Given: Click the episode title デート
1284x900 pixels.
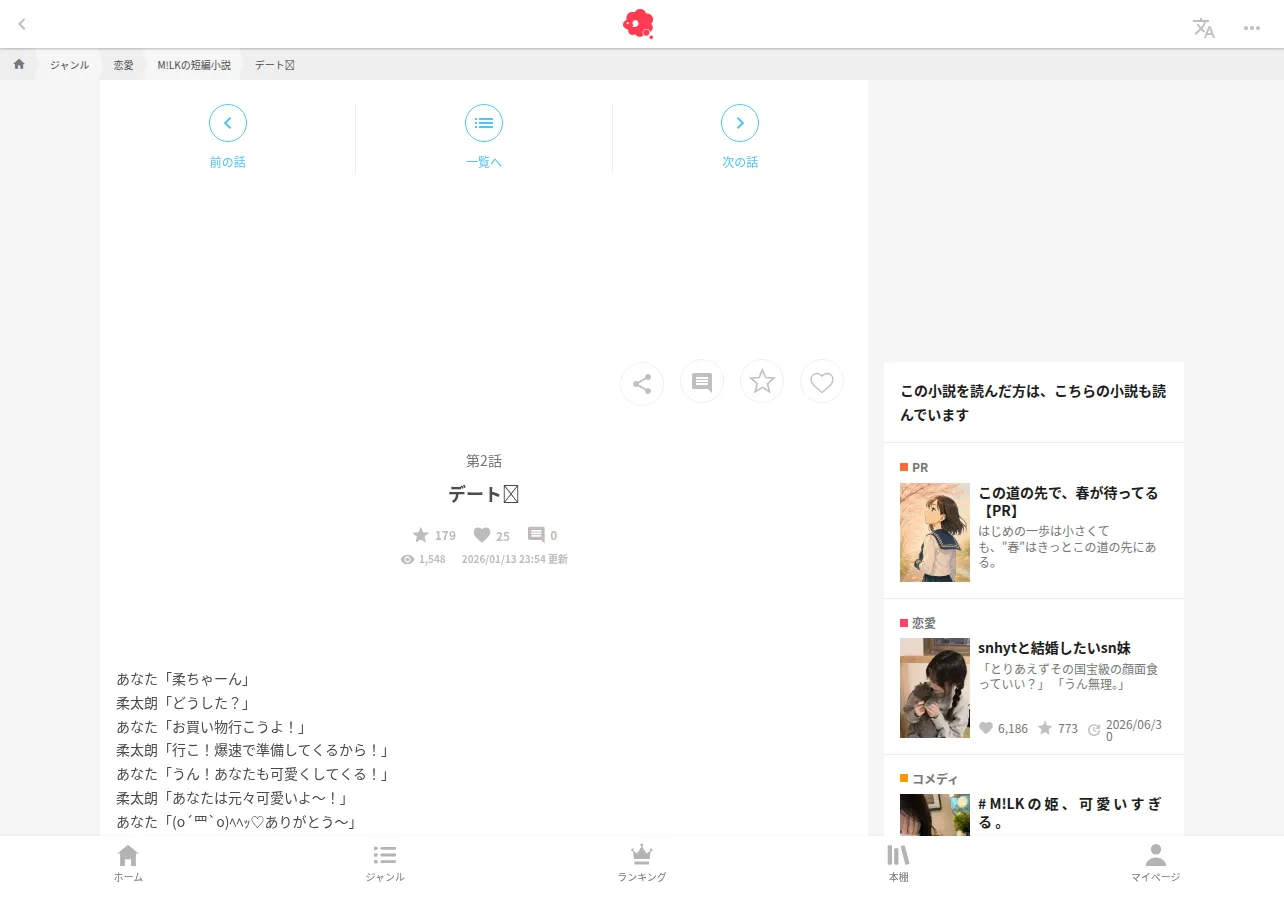Looking at the screenshot, I should pyautogui.click(x=484, y=494).
